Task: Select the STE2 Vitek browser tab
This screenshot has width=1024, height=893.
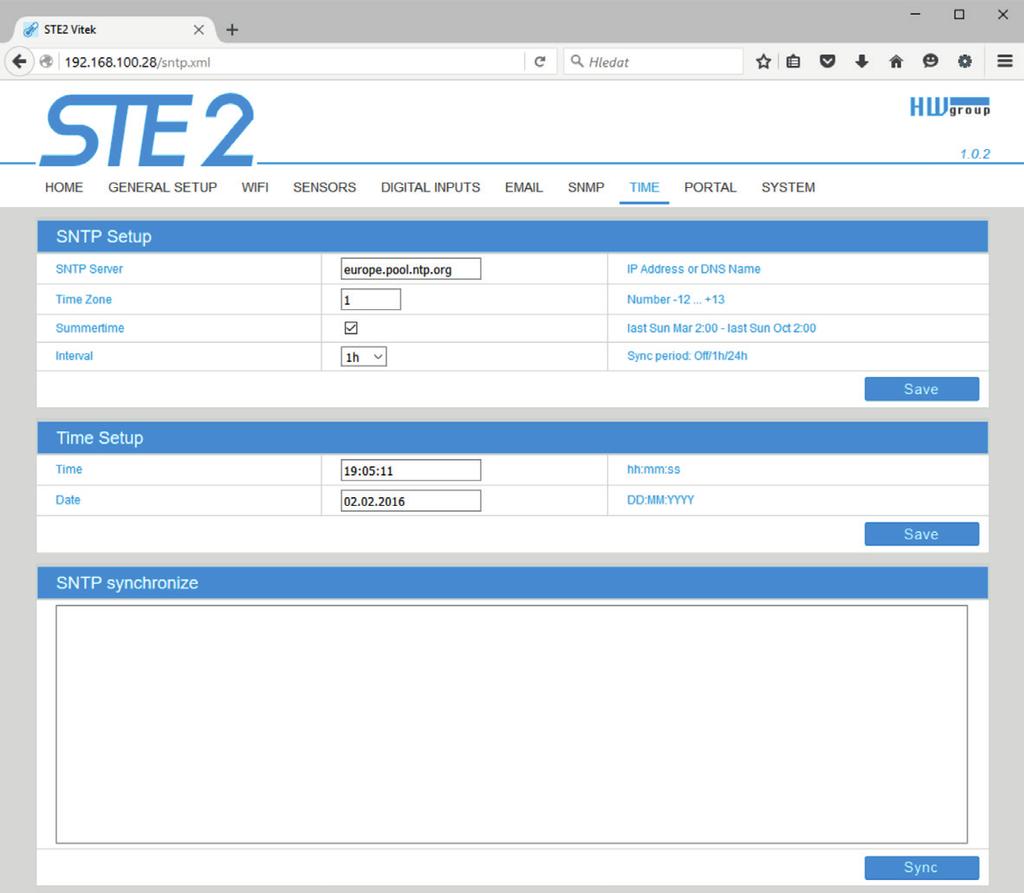Action: click(114, 29)
